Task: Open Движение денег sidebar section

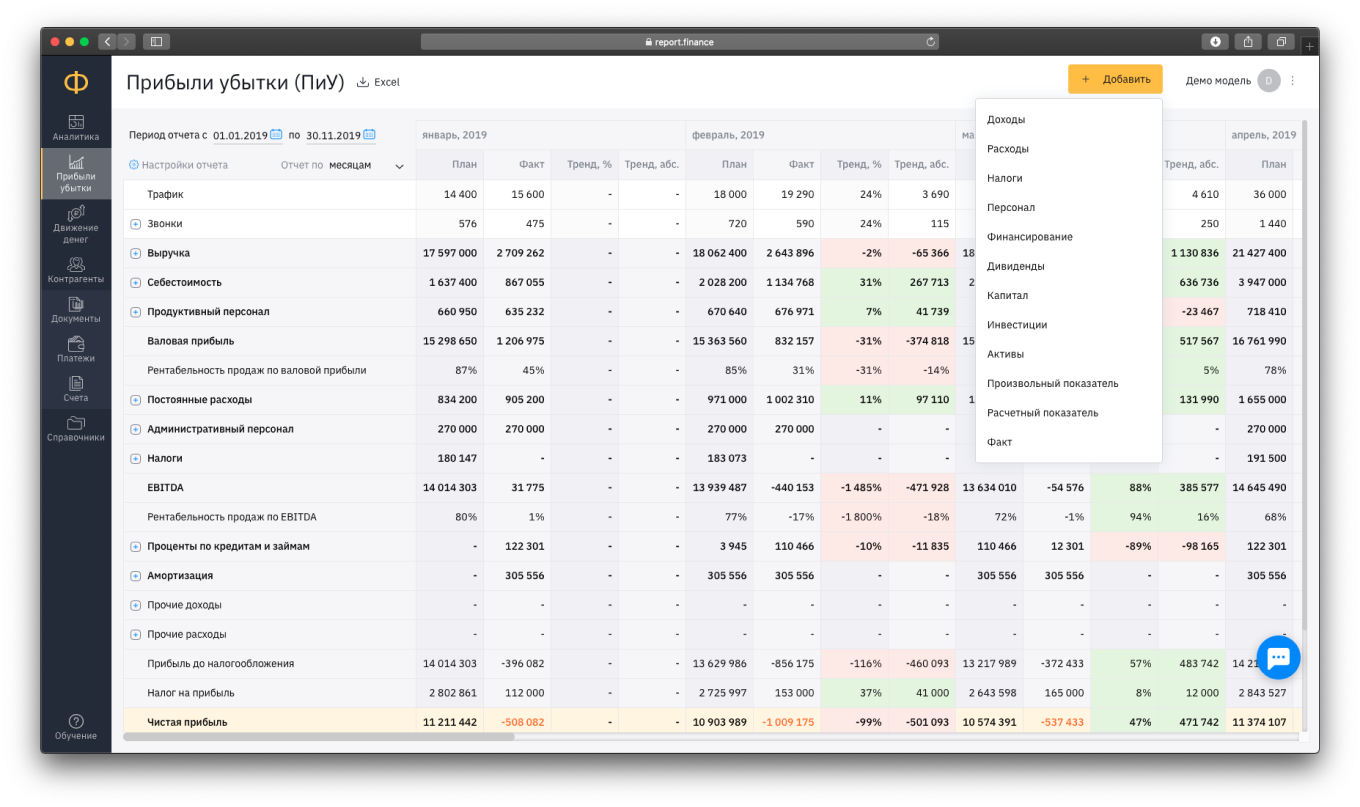Action: tap(76, 225)
